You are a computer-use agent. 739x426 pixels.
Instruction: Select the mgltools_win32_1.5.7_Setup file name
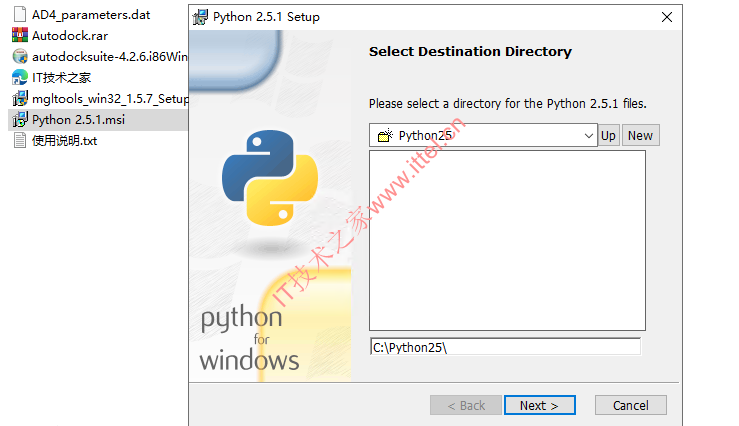tap(110, 98)
